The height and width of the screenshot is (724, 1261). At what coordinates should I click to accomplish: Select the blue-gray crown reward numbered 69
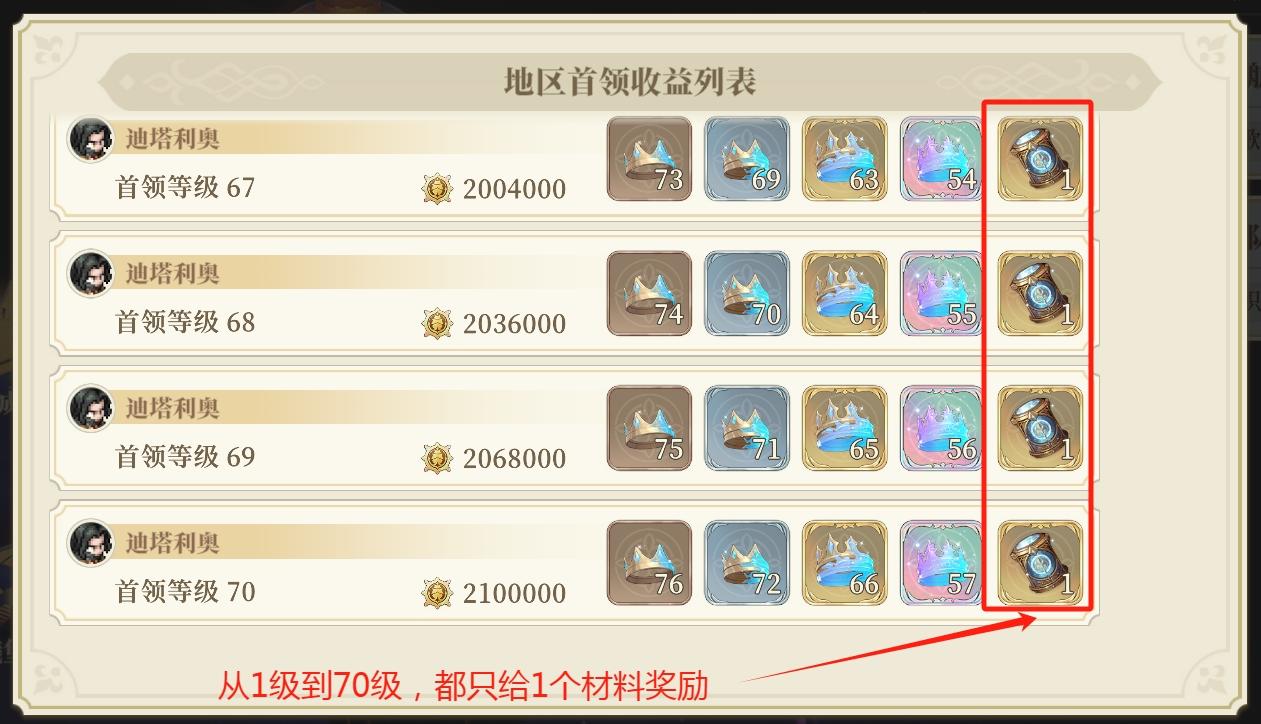[747, 159]
